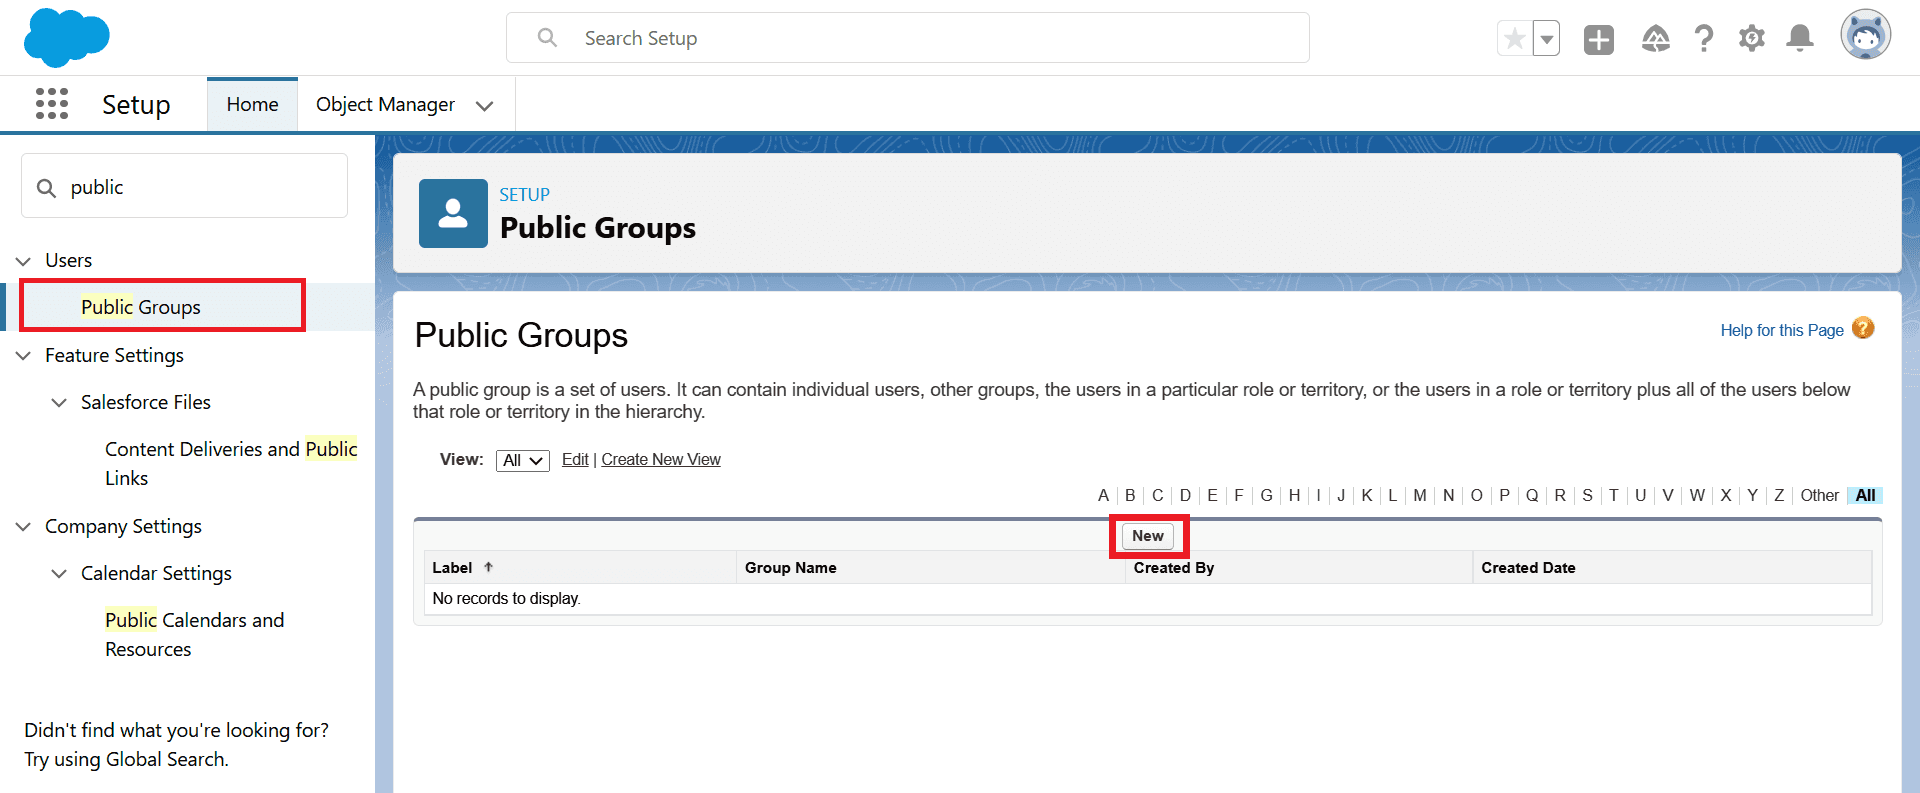Filter groups by letter W
1920x793 pixels.
click(1697, 496)
